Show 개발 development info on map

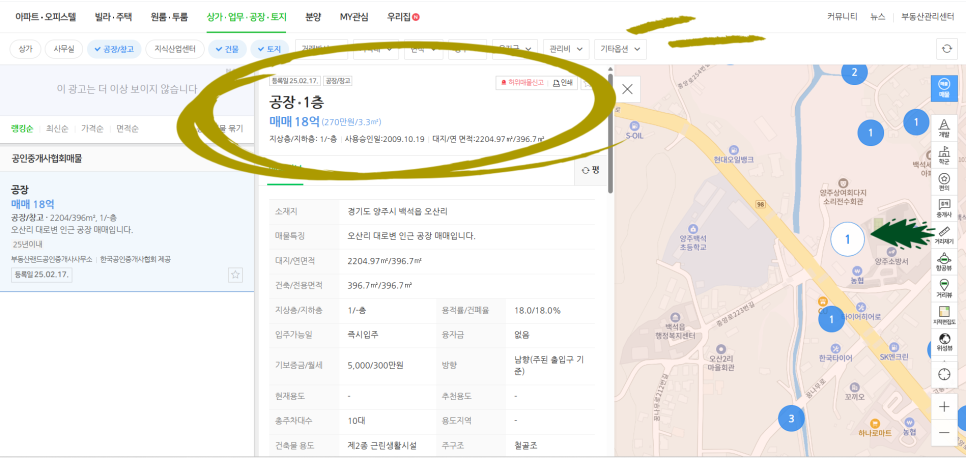[x=943, y=127]
